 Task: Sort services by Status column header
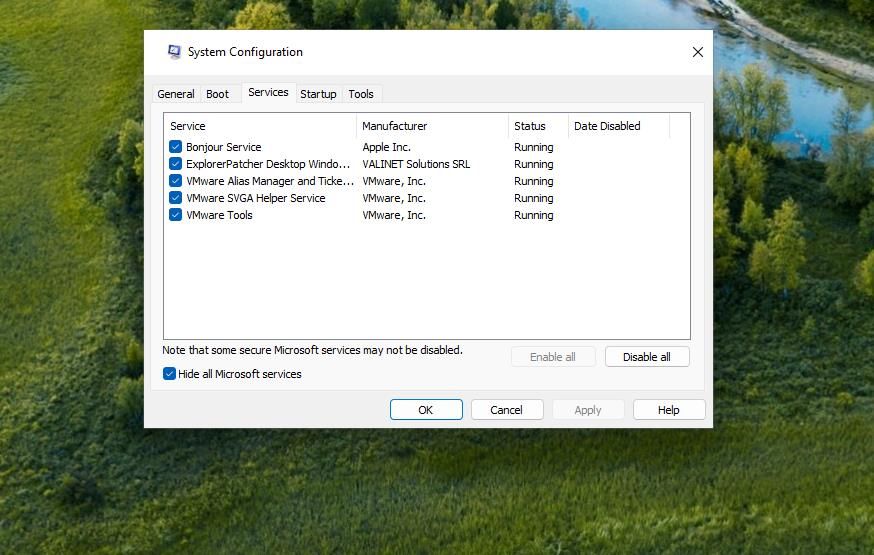[x=538, y=126]
